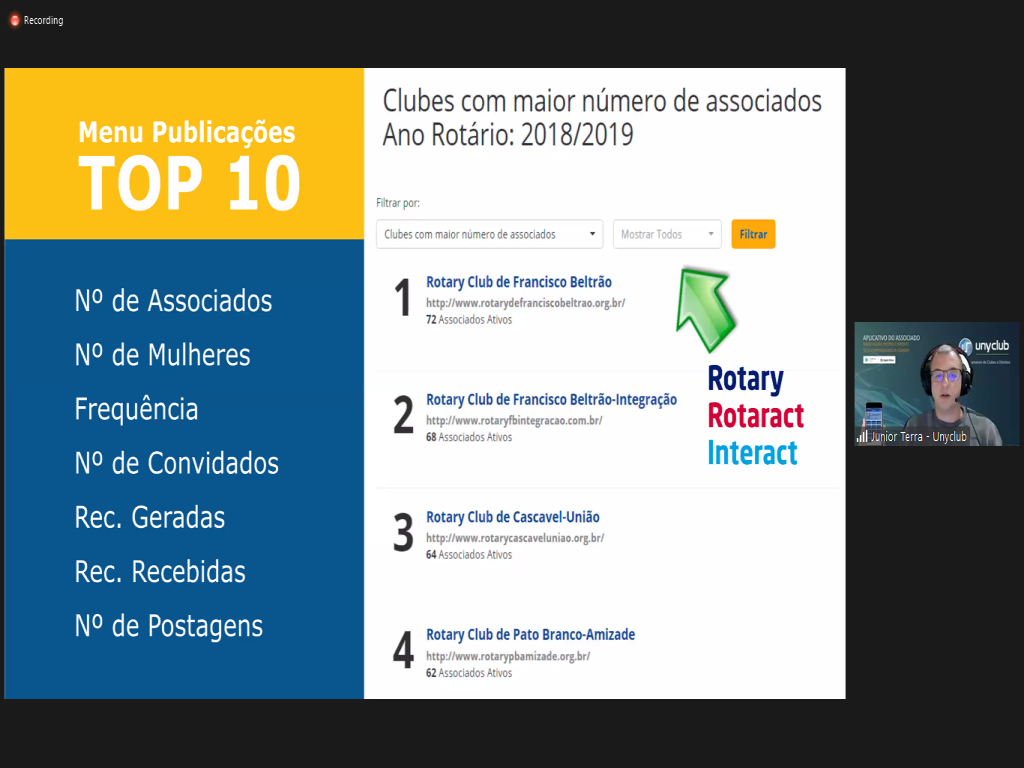Click signal bars icon beside Junior Terra
The image size is (1024, 768).
(862, 437)
